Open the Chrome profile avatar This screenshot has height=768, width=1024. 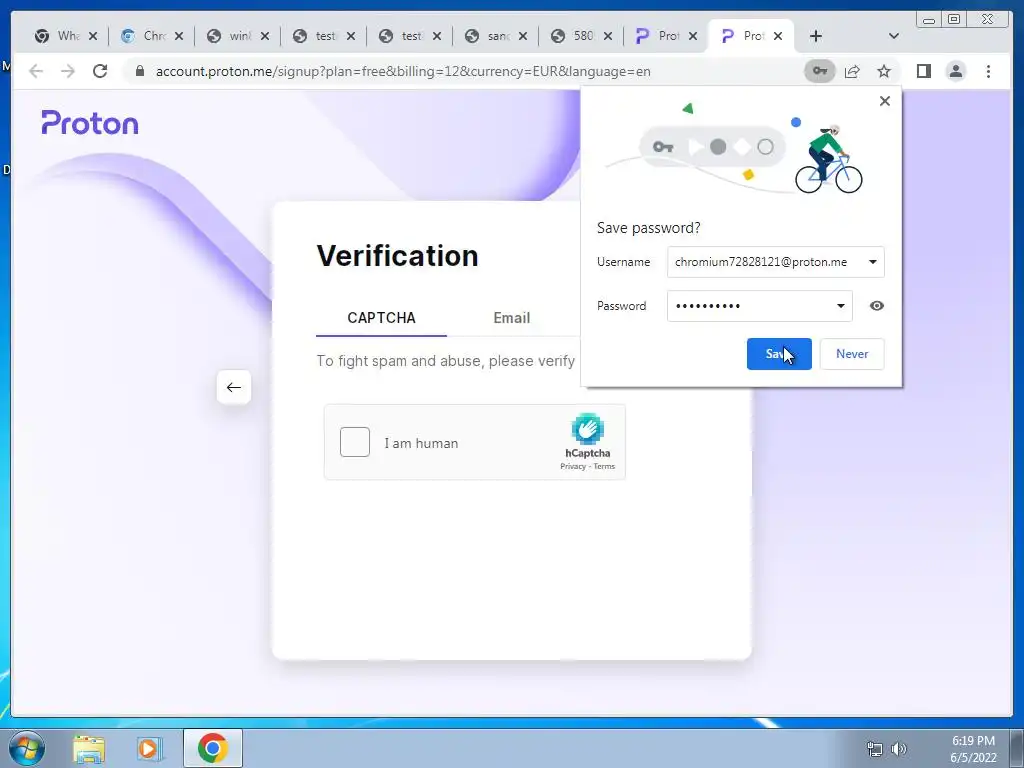pos(955,71)
